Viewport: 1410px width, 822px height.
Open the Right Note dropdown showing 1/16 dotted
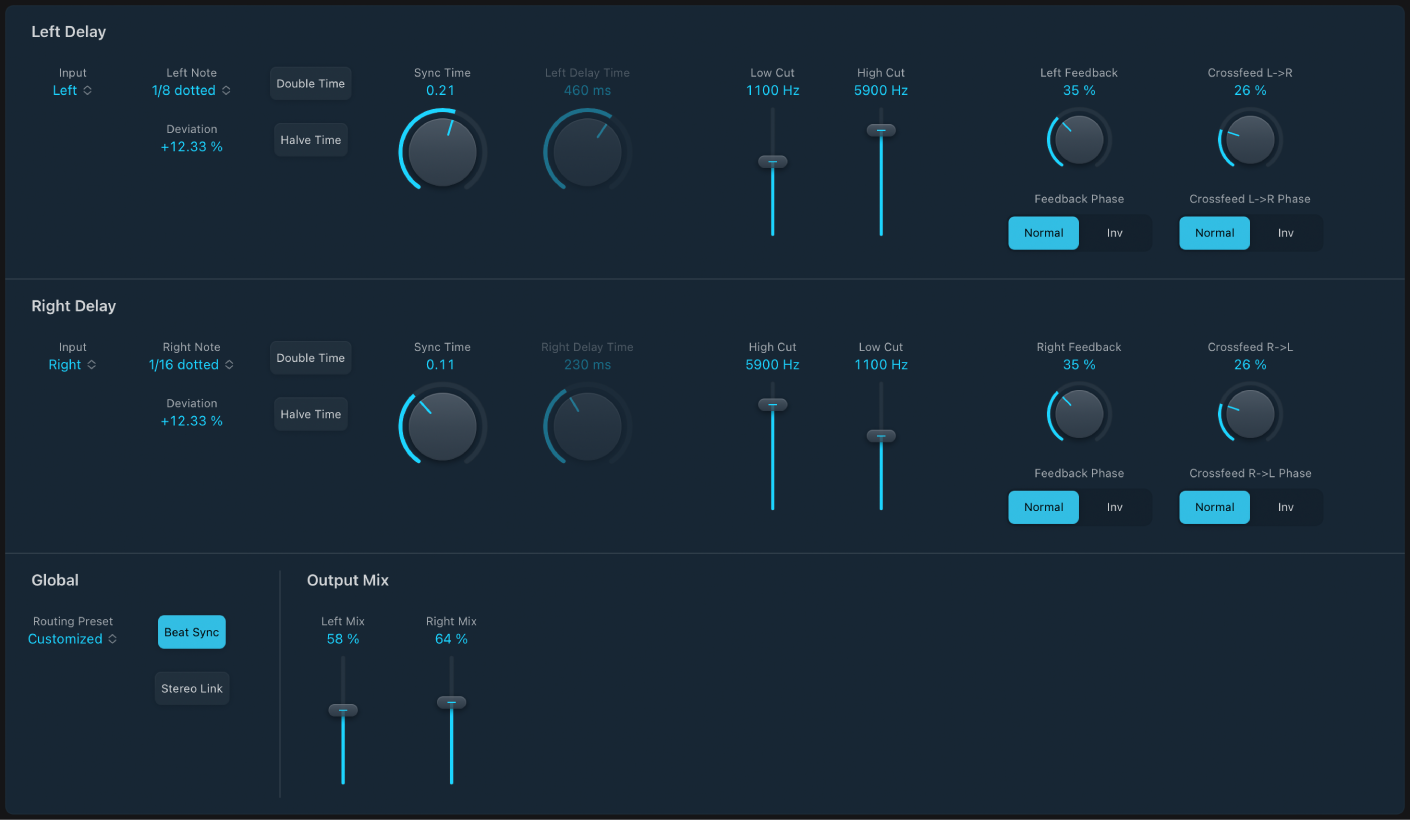coord(191,364)
